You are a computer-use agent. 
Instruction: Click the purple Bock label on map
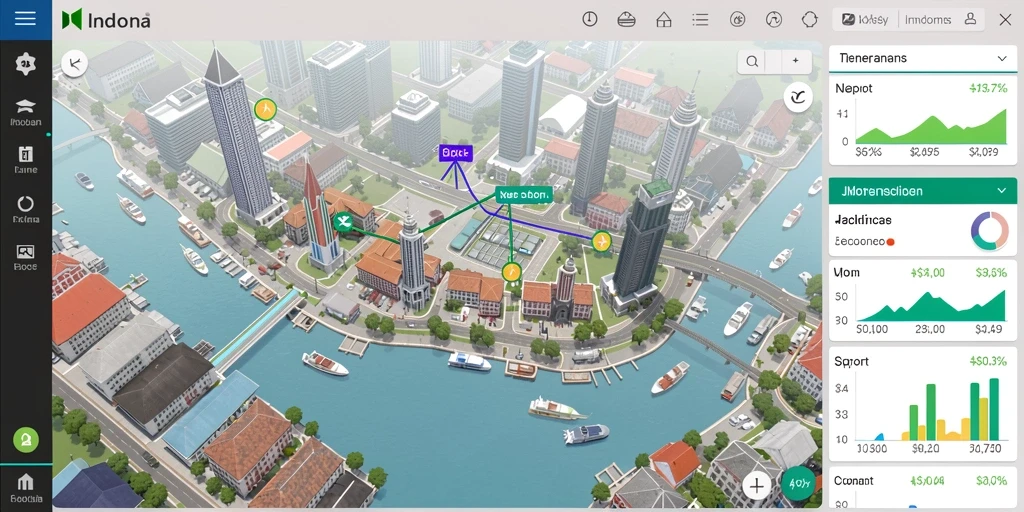pos(455,153)
